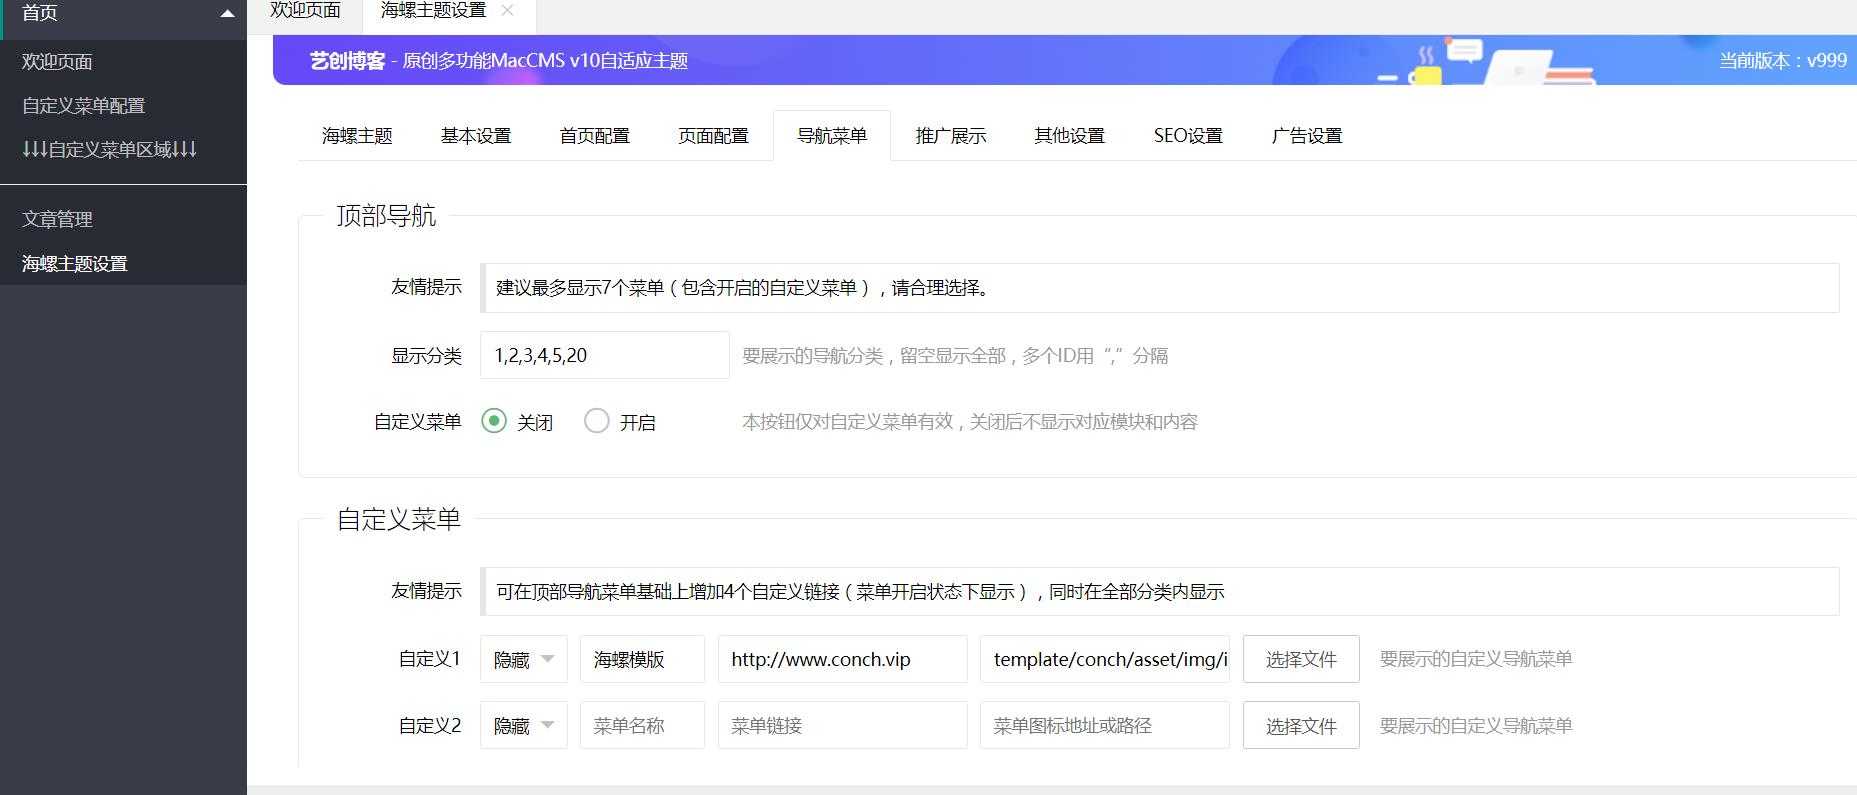This screenshot has width=1857, height=795.
Task: Click the 自定义2 菜单名称 field
Action: 642,725
